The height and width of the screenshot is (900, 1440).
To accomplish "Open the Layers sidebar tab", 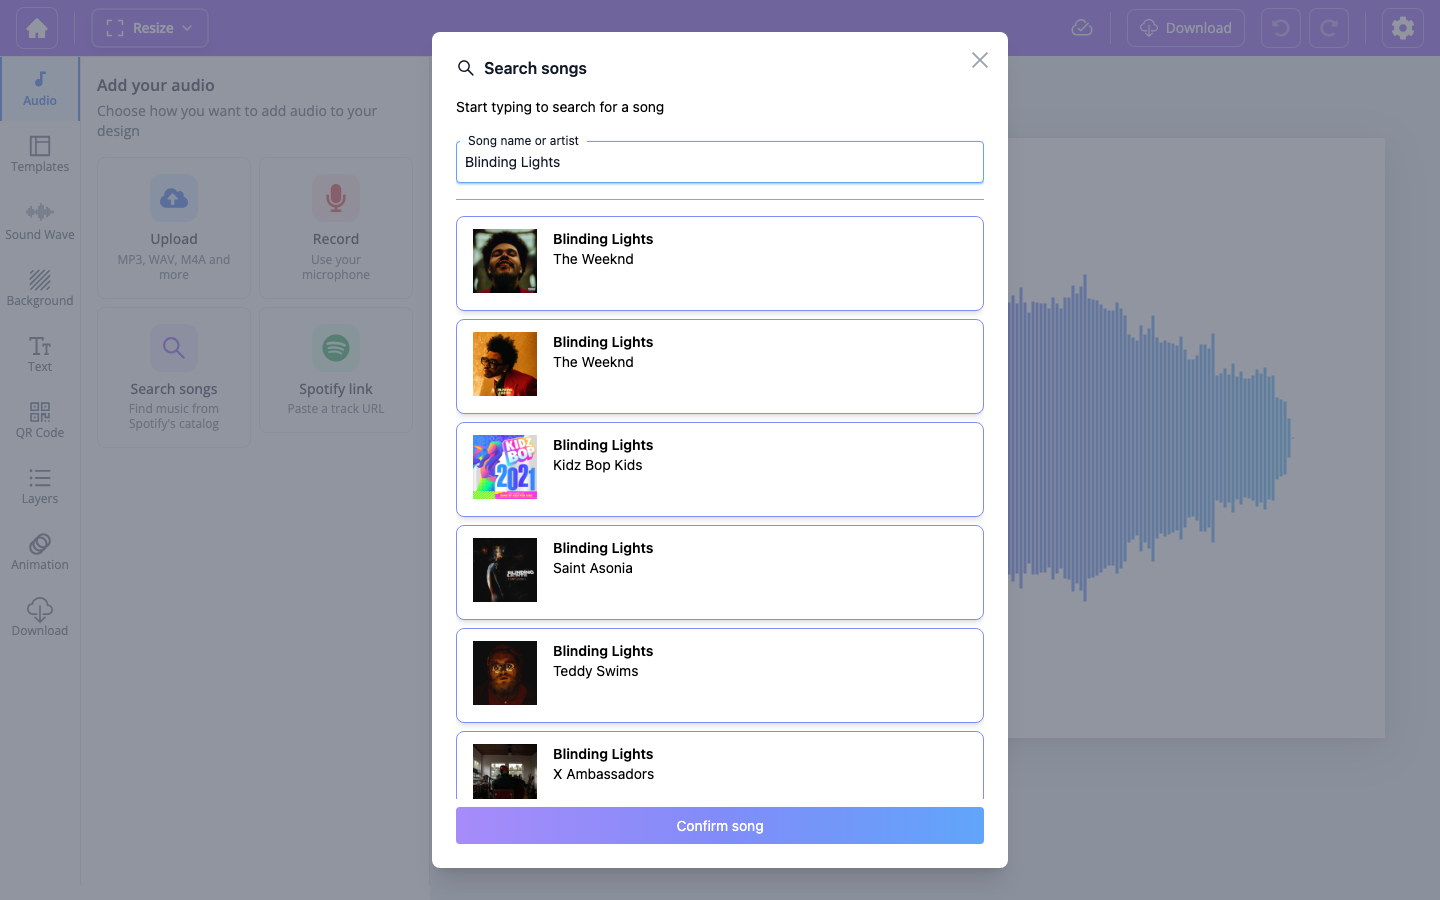I will tap(40, 485).
